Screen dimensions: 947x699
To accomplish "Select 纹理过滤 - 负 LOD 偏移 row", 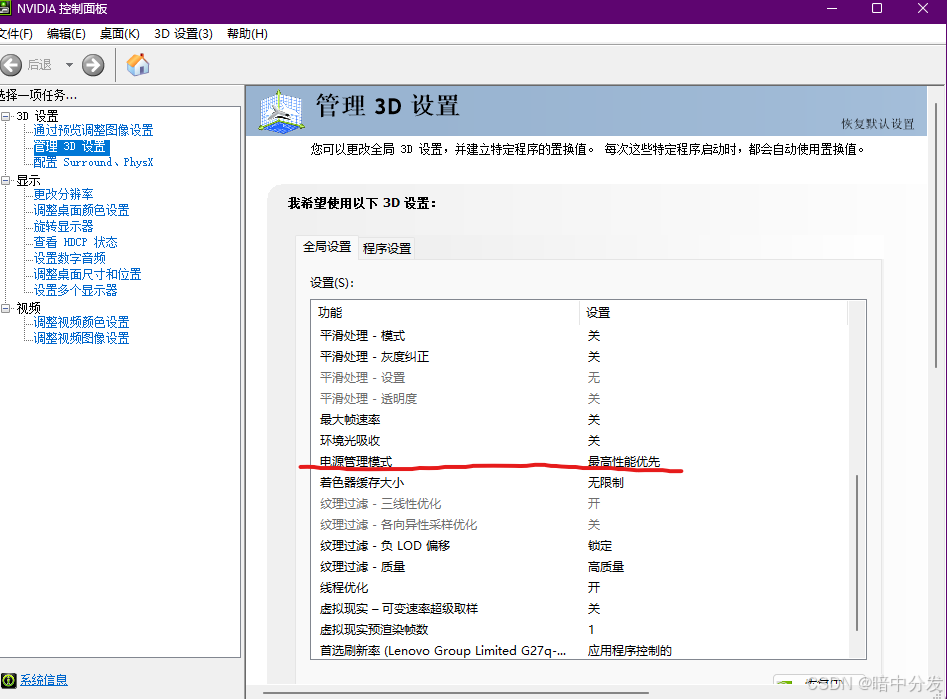I will point(580,546).
